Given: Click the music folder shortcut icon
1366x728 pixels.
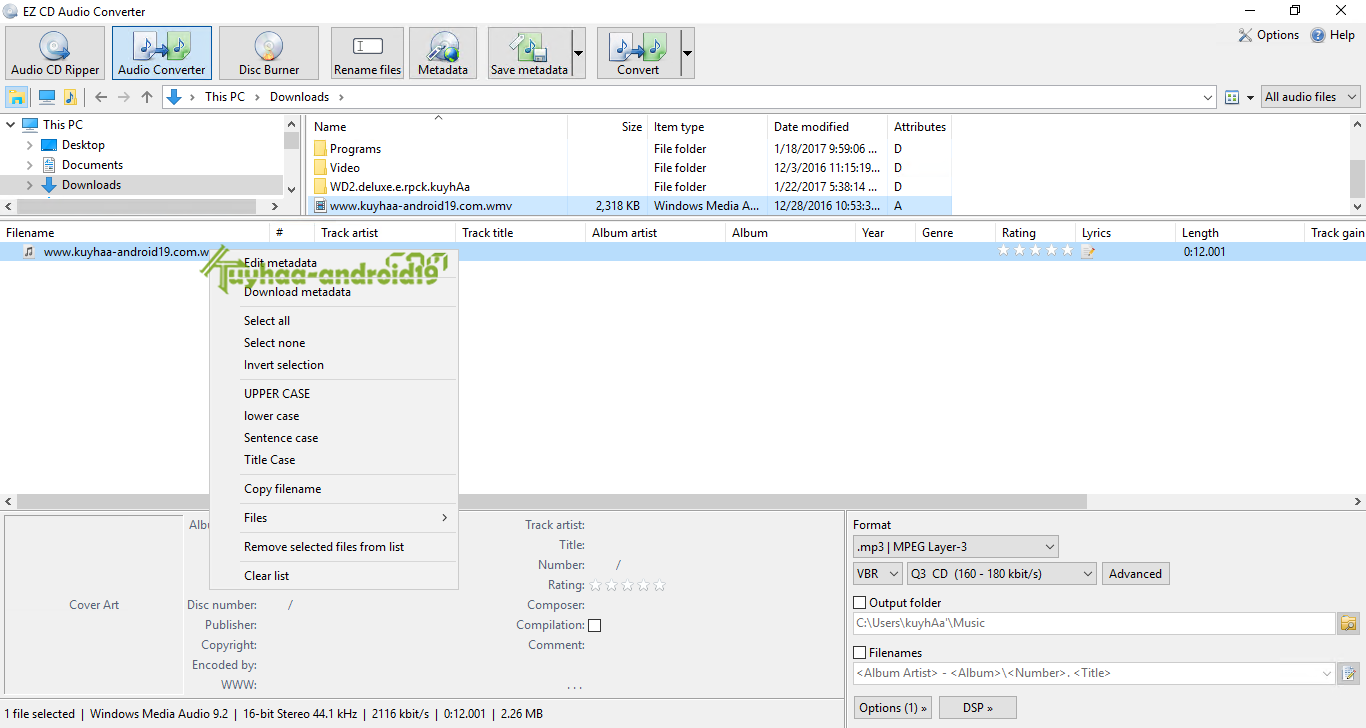Looking at the screenshot, I should (70, 97).
